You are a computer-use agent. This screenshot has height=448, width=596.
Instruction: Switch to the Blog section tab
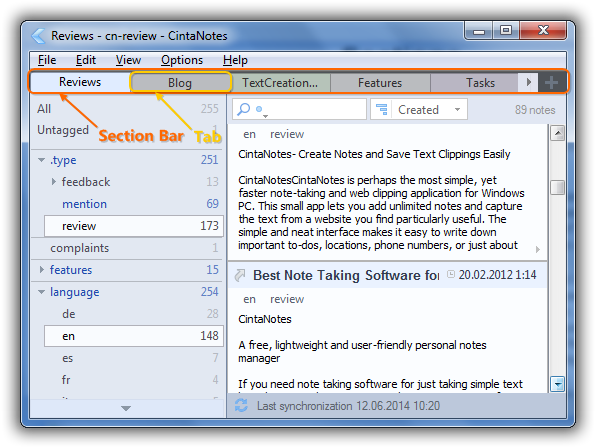click(180, 82)
